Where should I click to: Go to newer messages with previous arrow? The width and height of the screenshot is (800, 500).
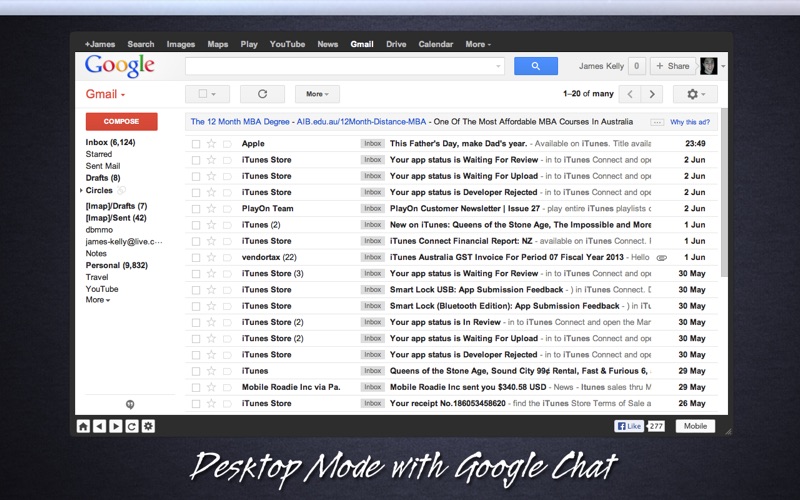coord(630,94)
